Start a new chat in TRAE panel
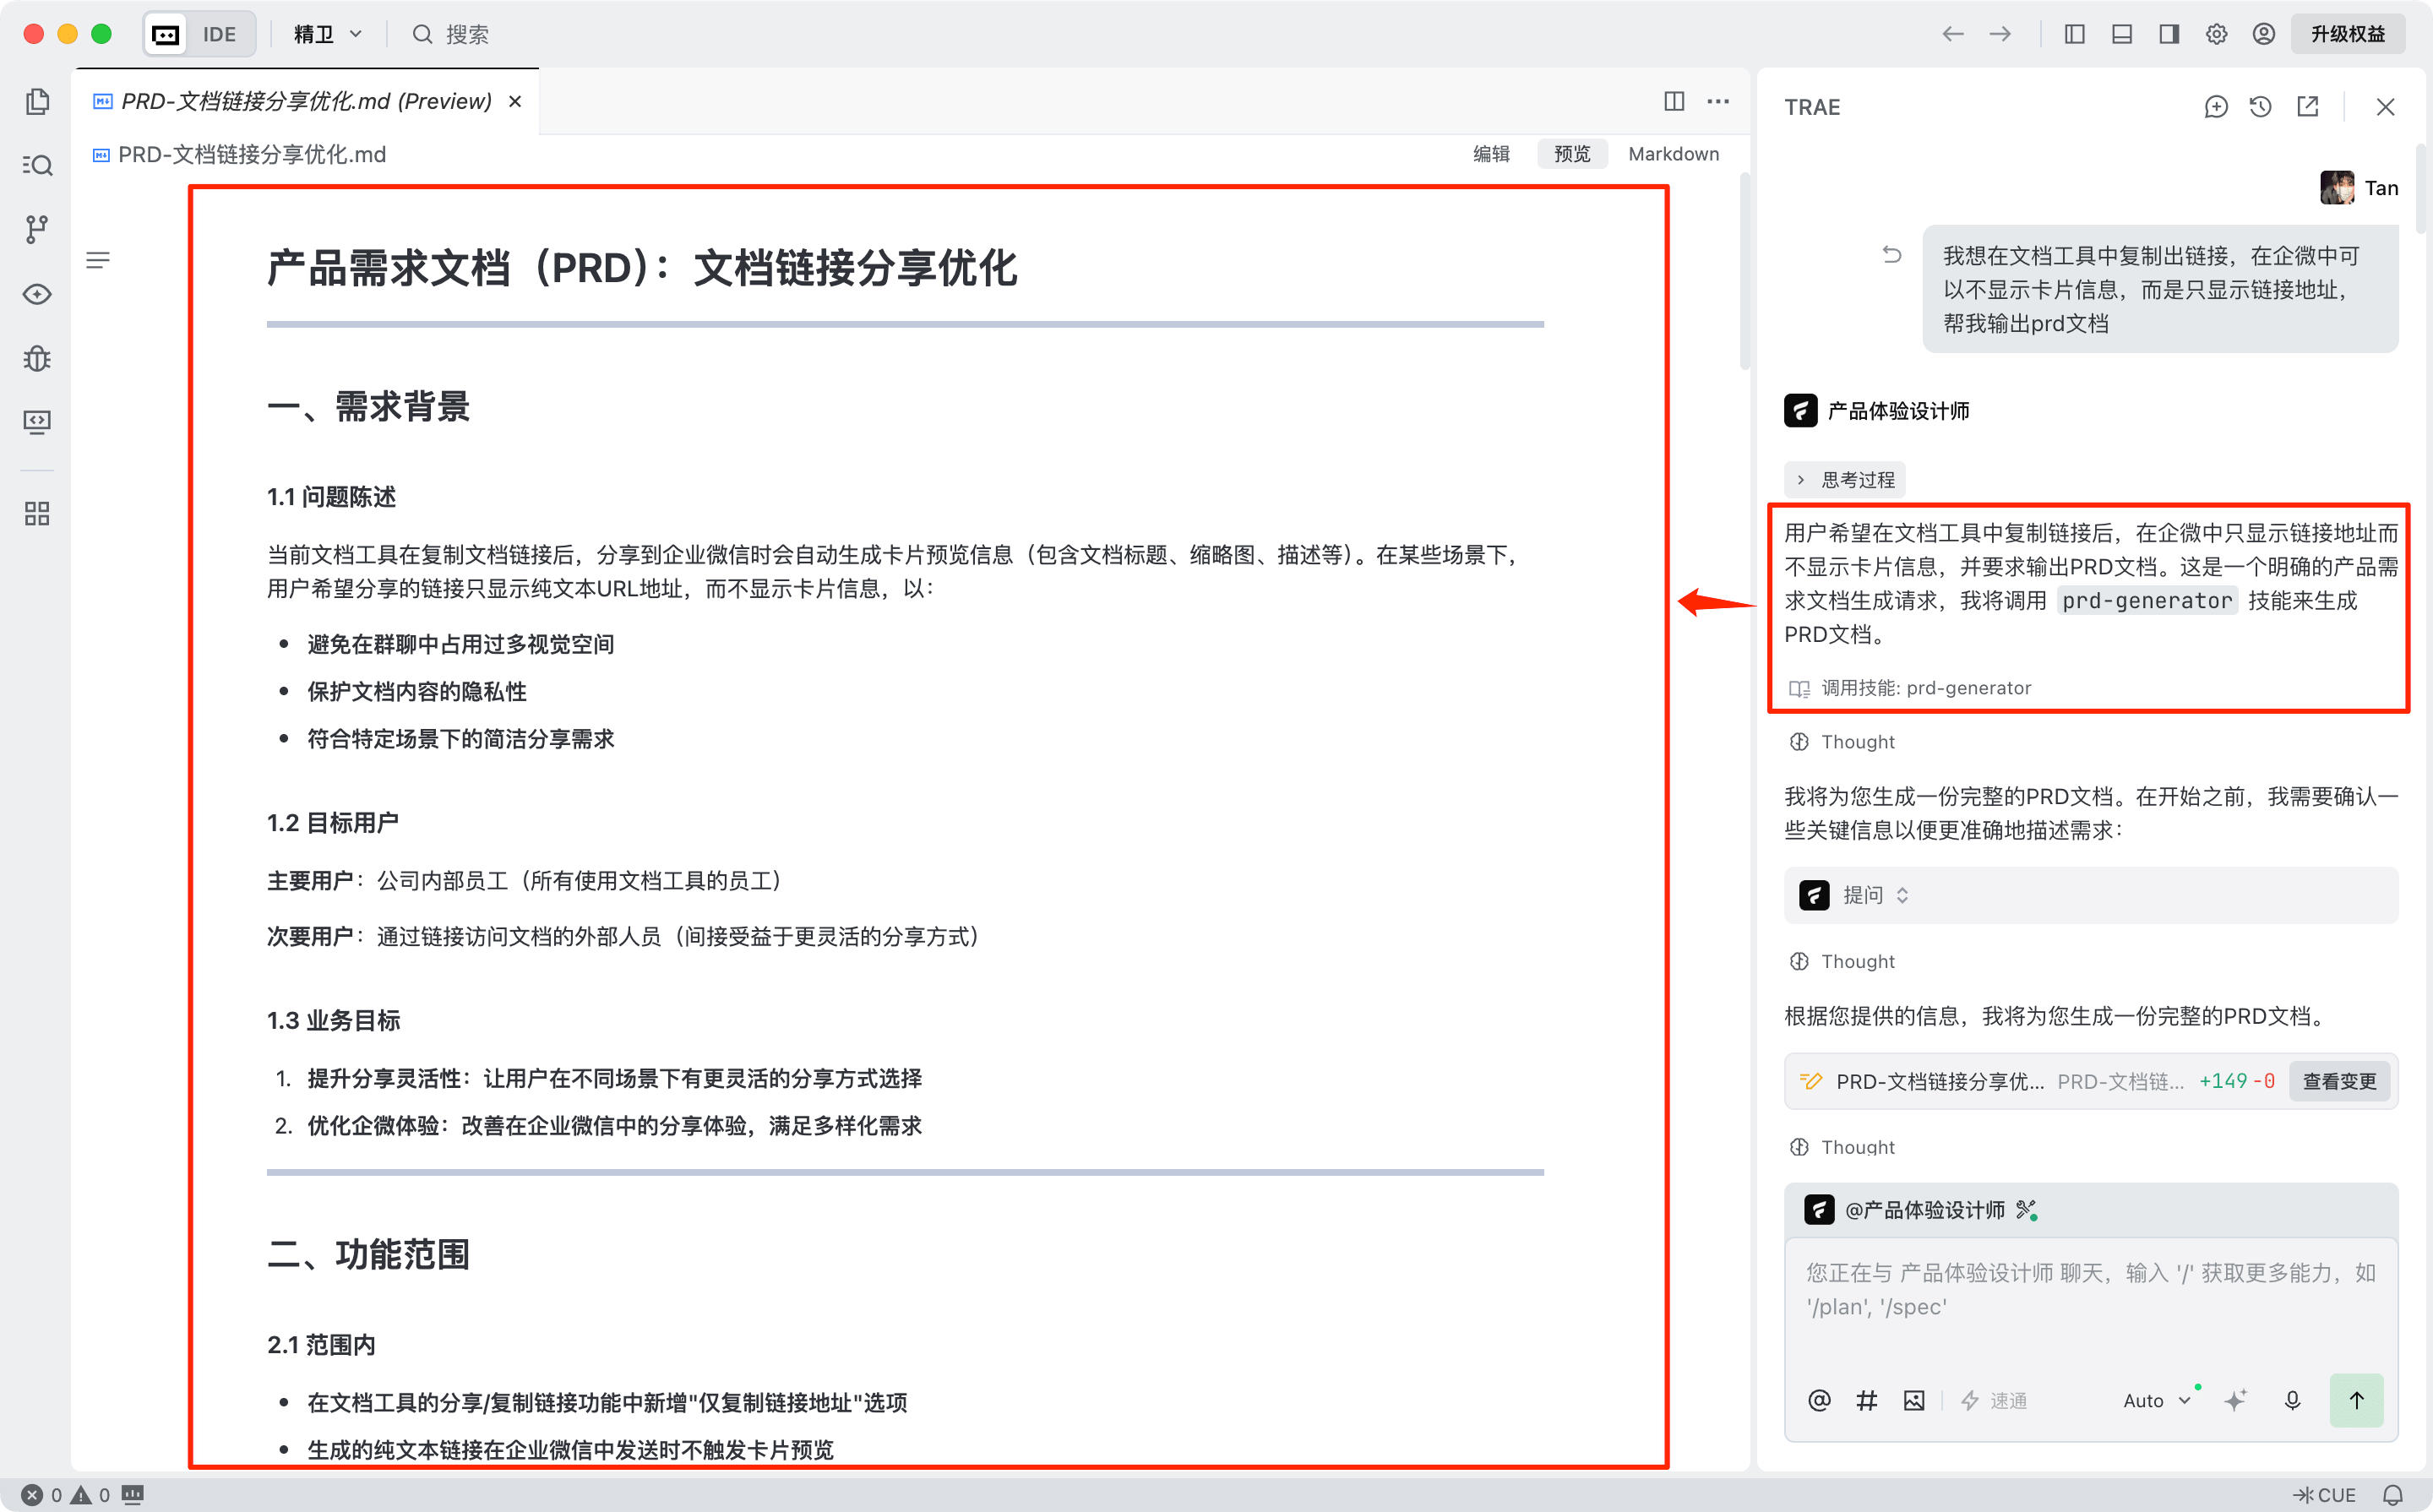This screenshot has height=1512, width=2433. (x=2216, y=107)
